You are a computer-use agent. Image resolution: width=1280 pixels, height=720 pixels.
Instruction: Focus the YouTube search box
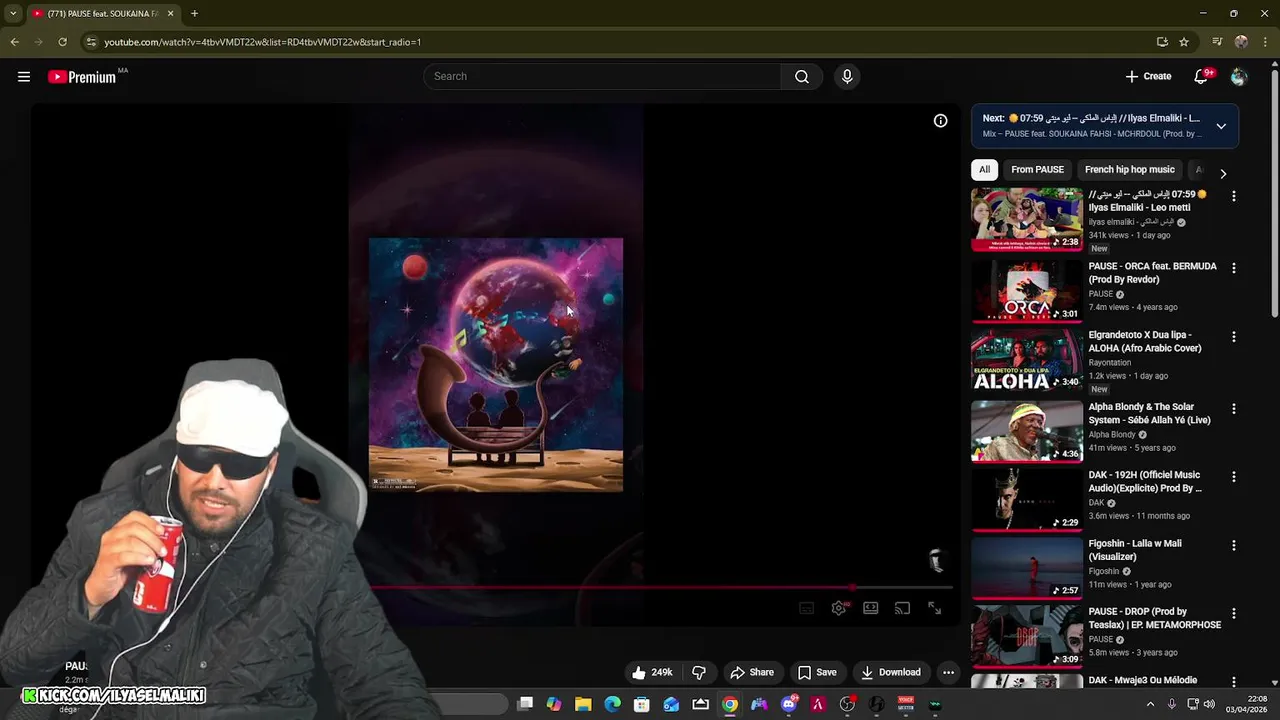click(602, 77)
